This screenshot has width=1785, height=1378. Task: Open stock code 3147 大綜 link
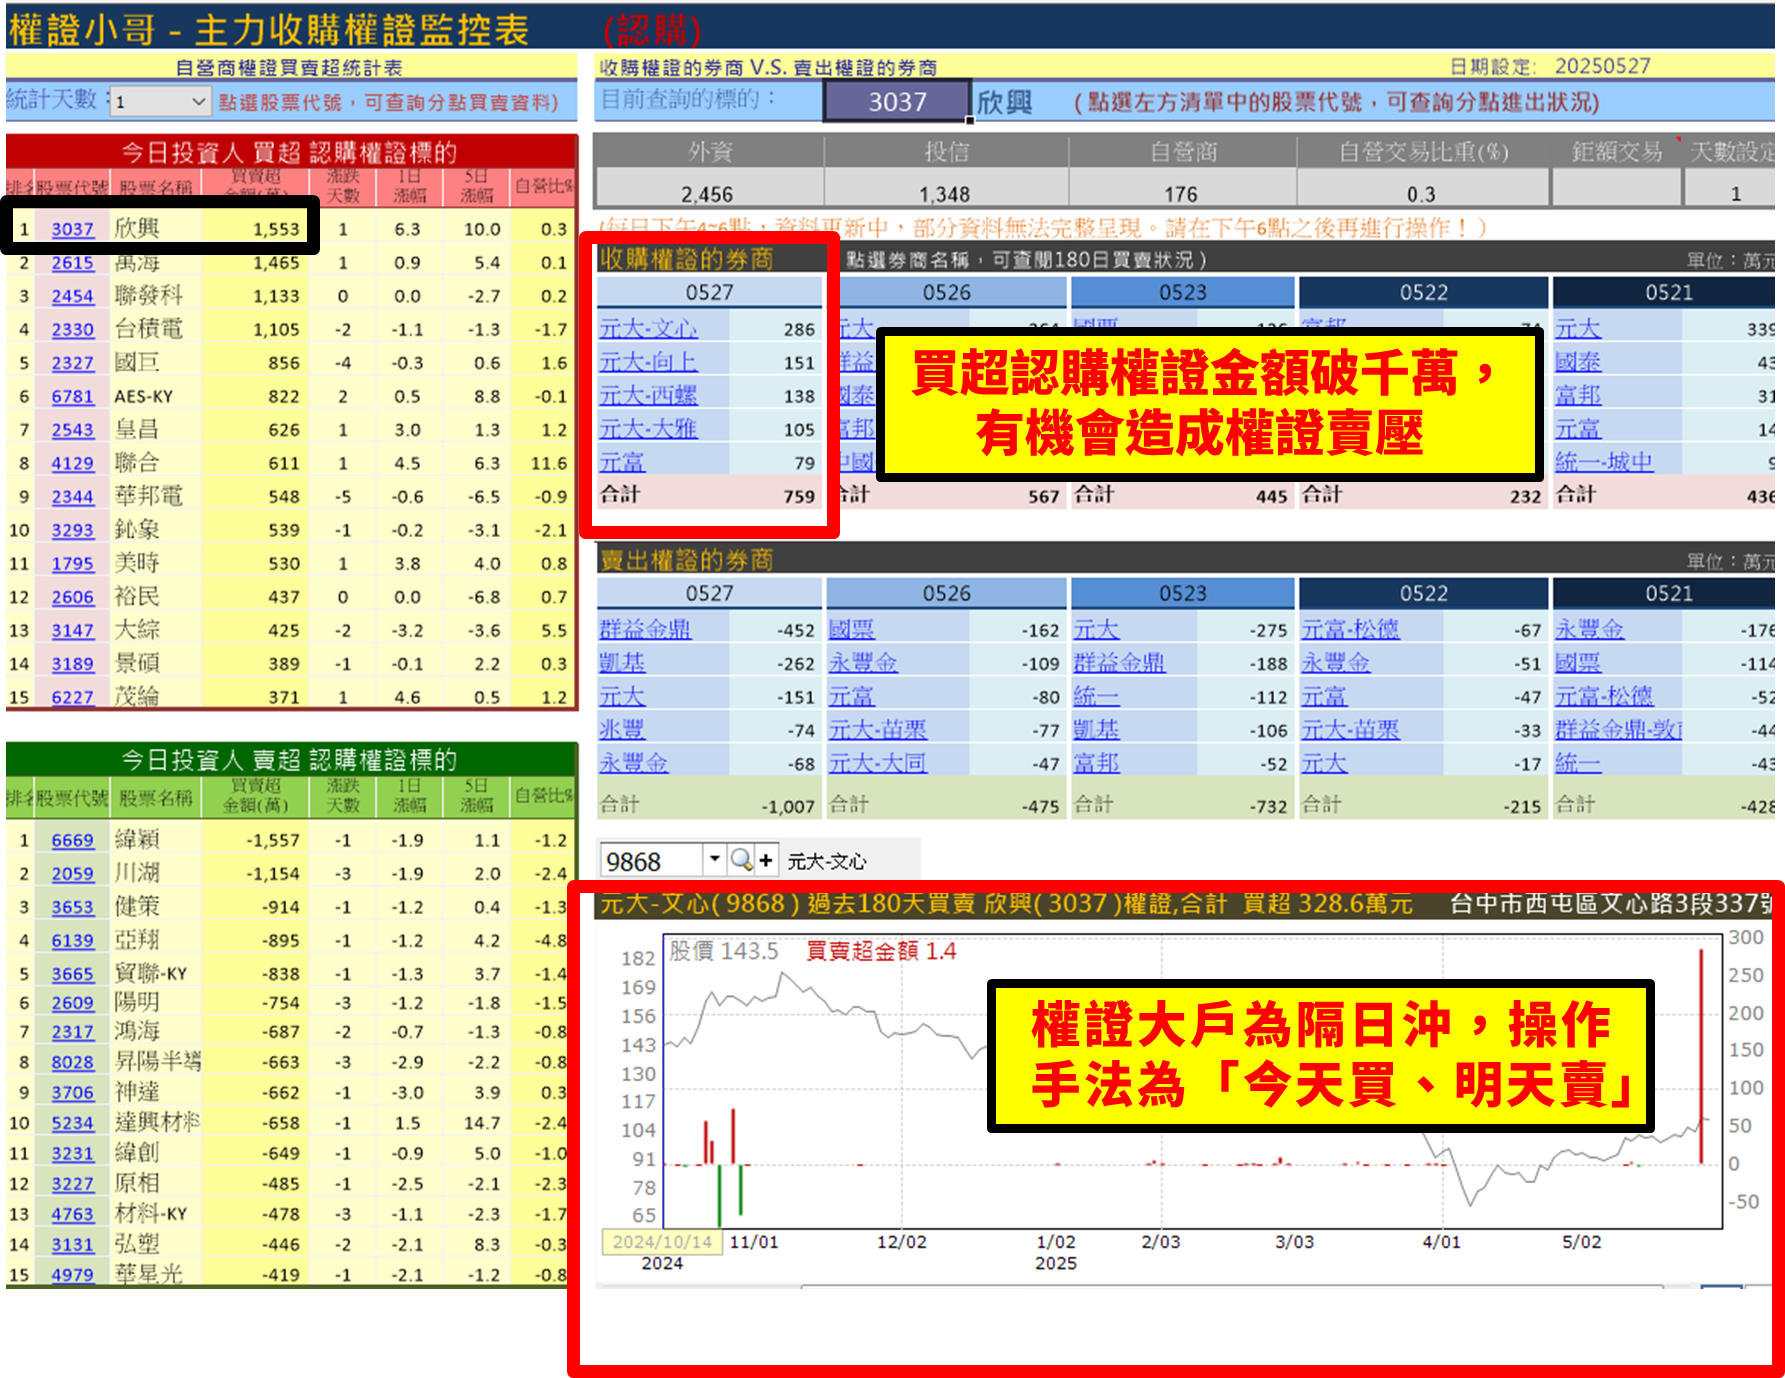(73, 630)
